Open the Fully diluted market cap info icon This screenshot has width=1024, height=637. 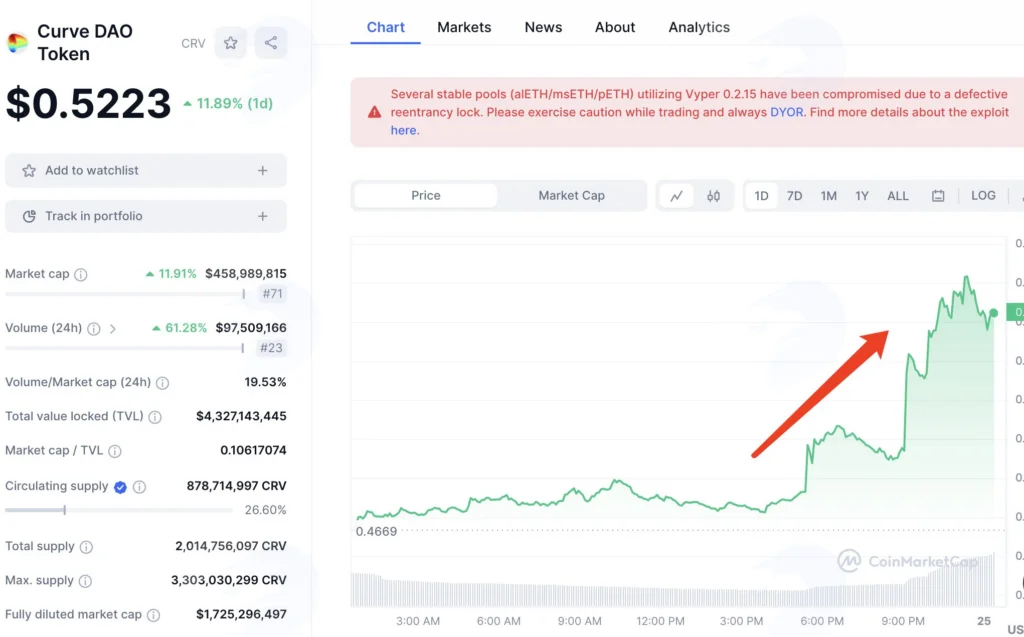[x=153, y=615]
